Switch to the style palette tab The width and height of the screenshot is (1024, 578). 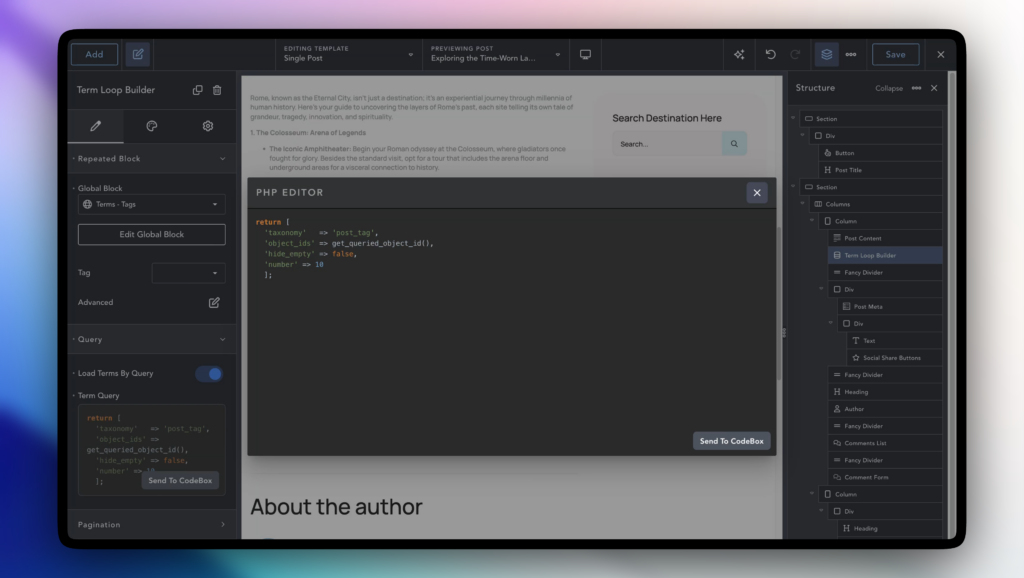(x=152, y=127)
